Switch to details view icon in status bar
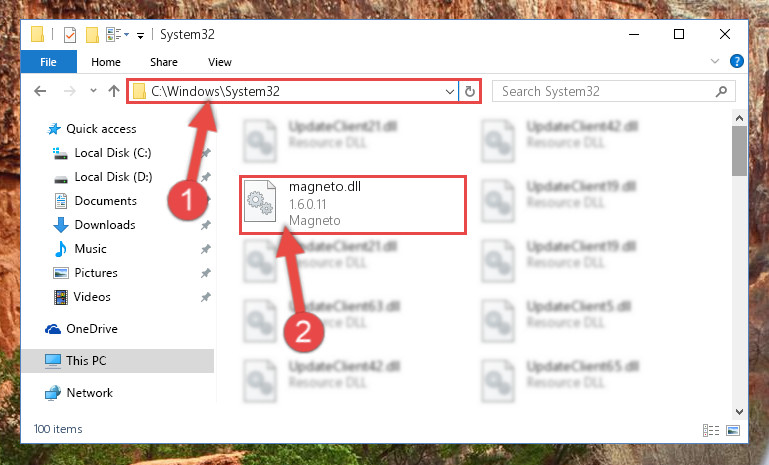Viewport: 769px width, 465px height. coord(711,430)
